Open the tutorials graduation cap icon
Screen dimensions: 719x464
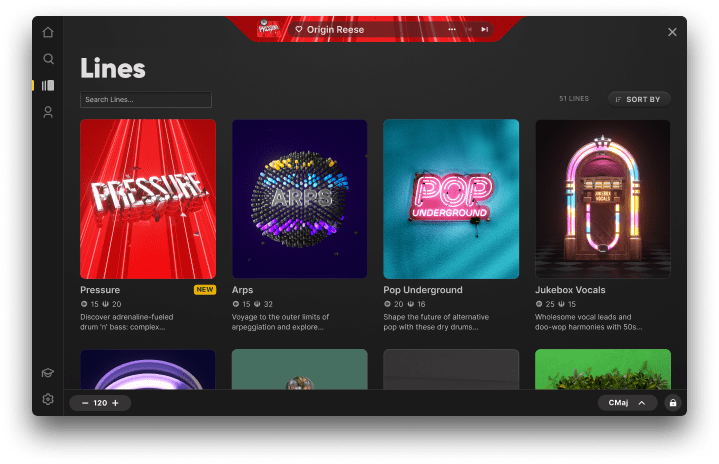pyautogui.click(x=48, y=373)
